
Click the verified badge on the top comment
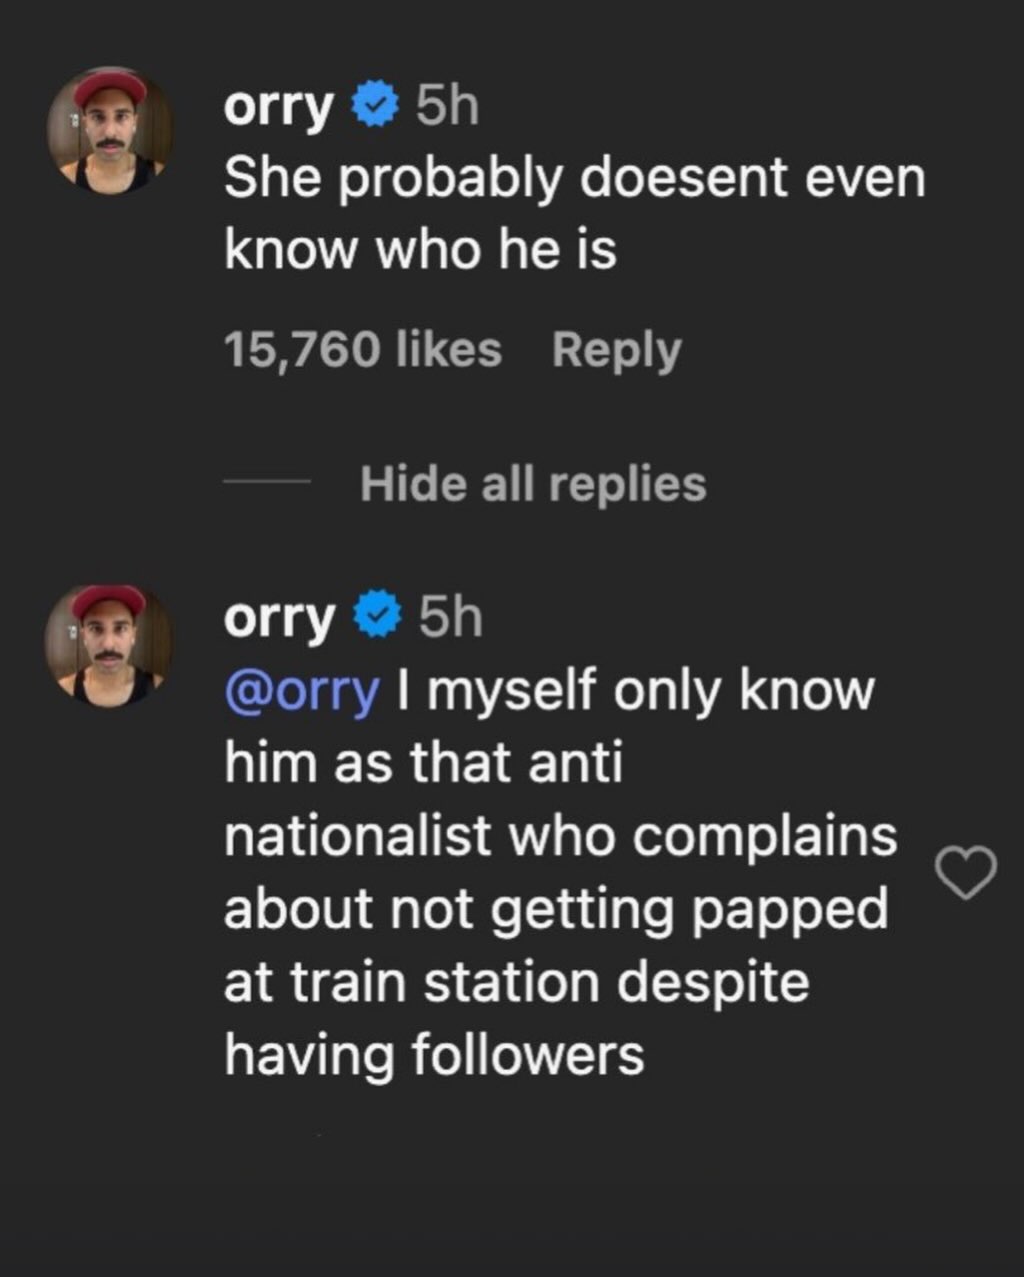pos(376,107)
